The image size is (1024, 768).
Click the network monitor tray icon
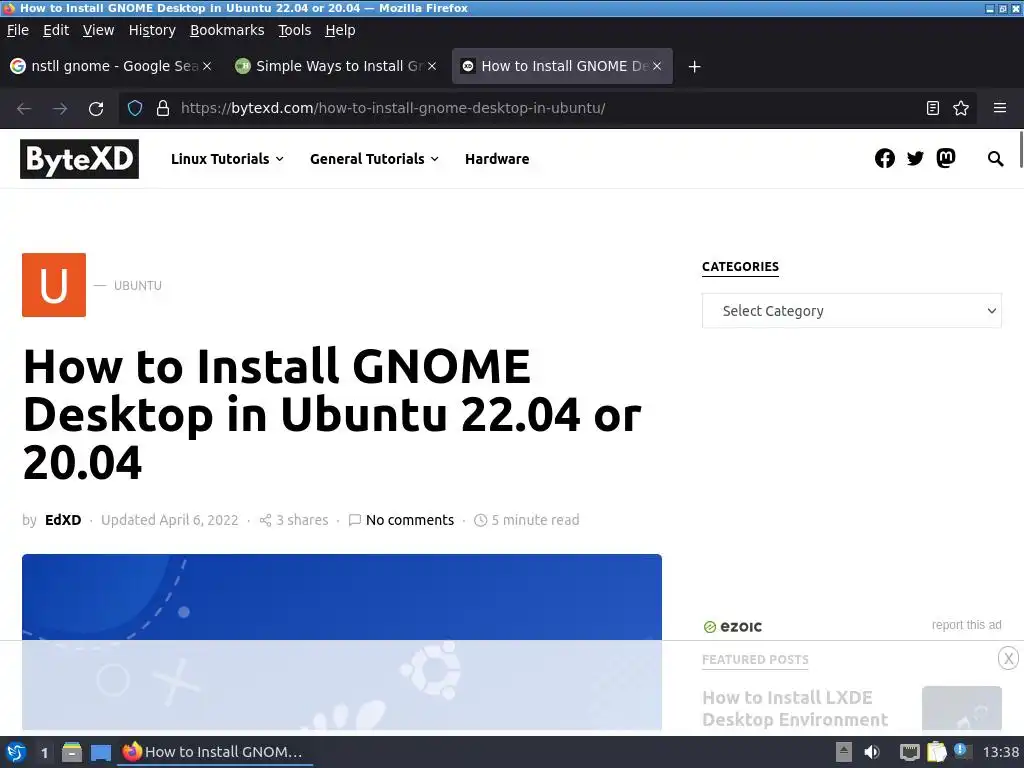(x=909, y=752)
